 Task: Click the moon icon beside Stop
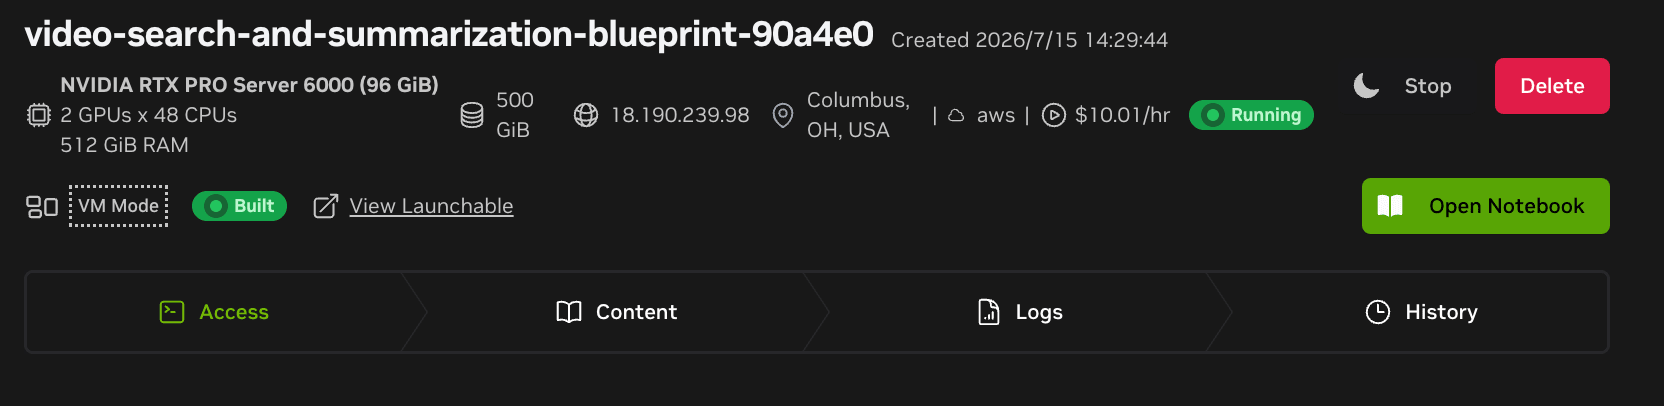[1366, 86]
